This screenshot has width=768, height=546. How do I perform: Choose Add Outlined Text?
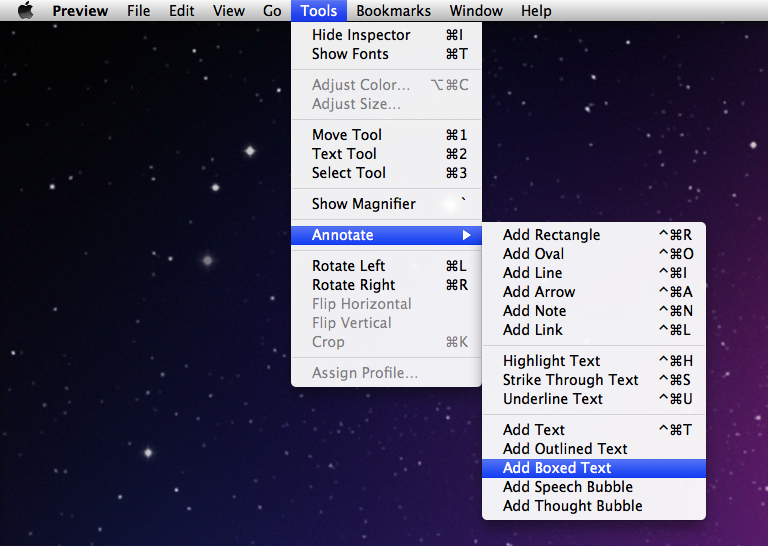pyautogui.click(x=594, y=450)
